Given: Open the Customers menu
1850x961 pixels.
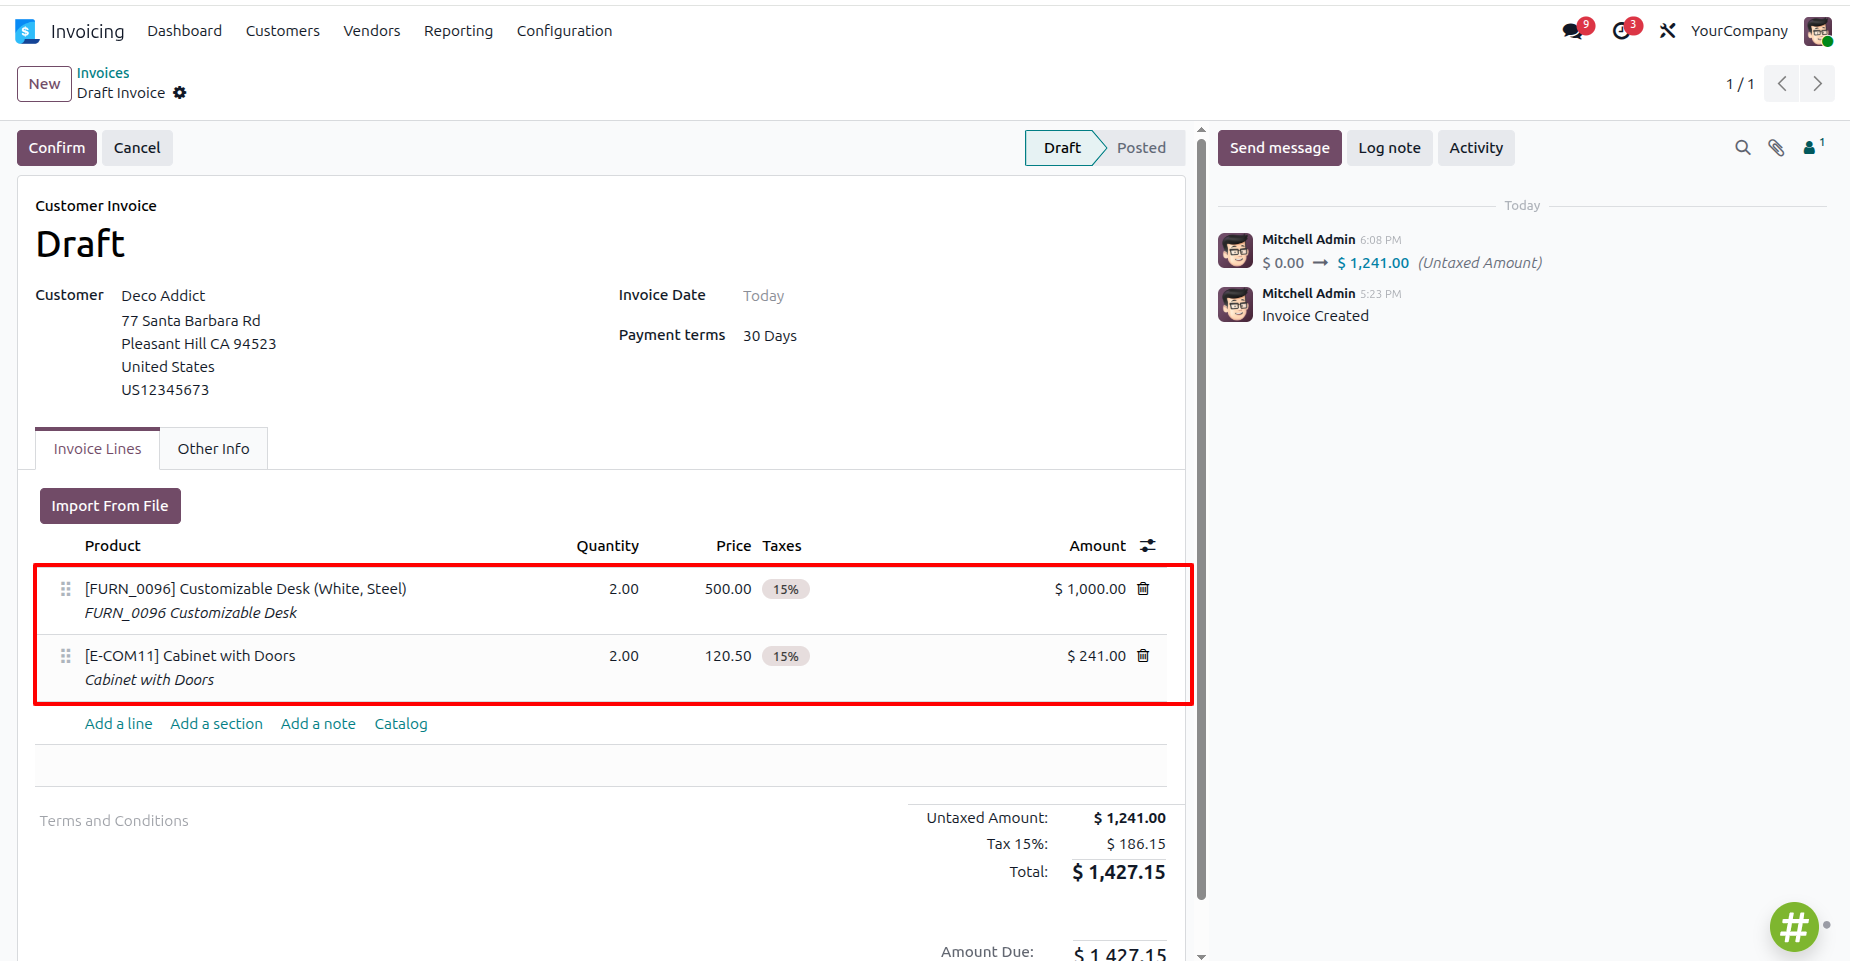Looking at the screenshot, I should [x=283, y=31].
